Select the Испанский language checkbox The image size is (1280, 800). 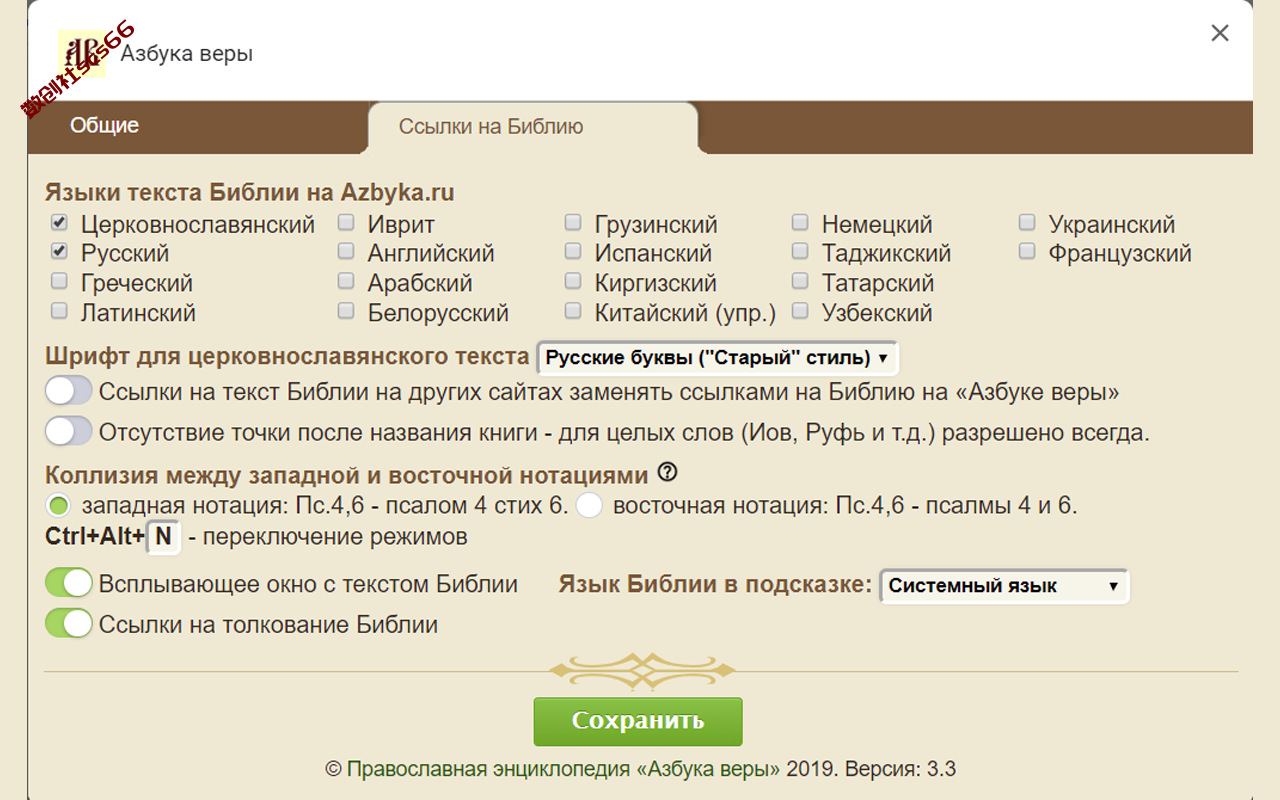tap(573, 251)
